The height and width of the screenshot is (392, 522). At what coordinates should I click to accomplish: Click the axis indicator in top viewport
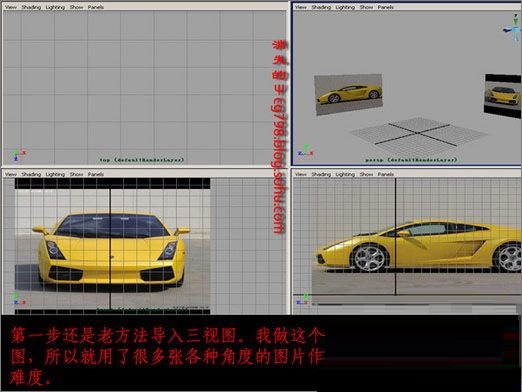[18, 155]
